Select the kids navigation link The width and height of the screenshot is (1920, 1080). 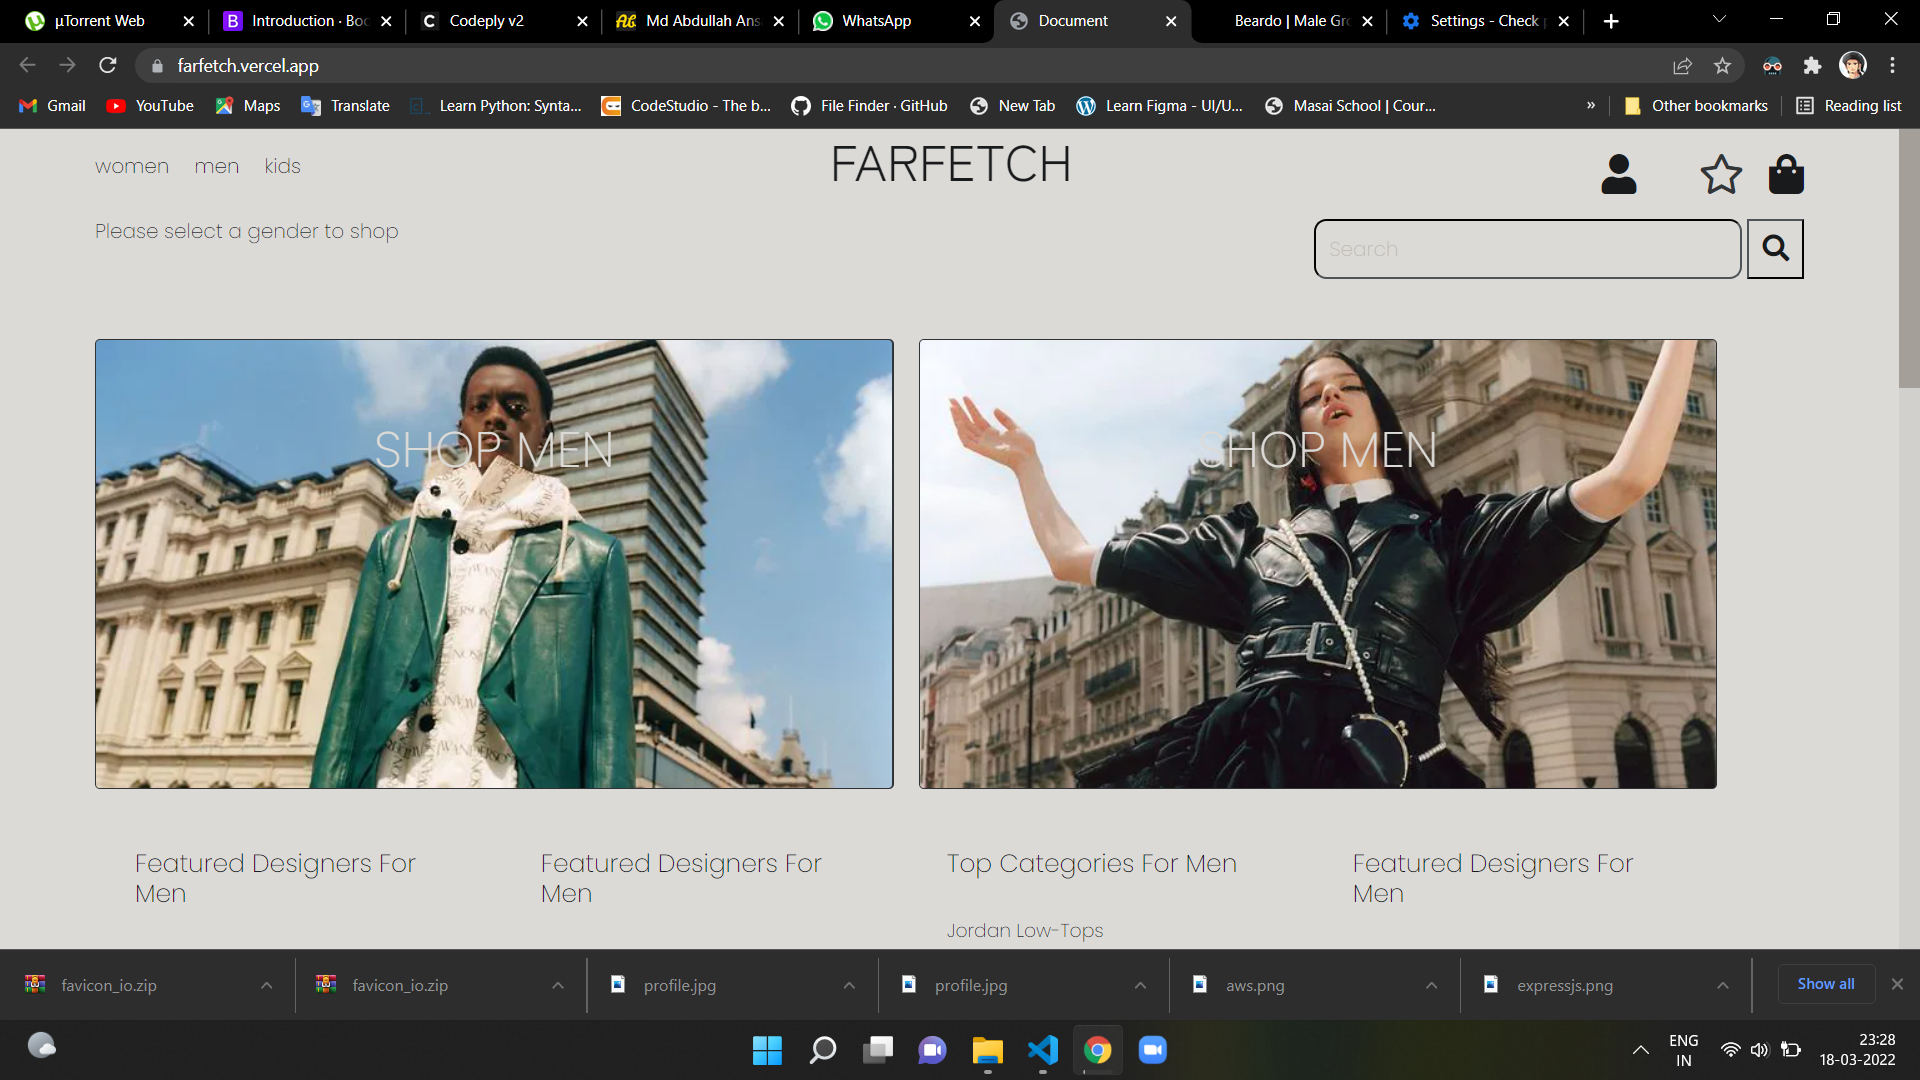(x=282, y=166)
